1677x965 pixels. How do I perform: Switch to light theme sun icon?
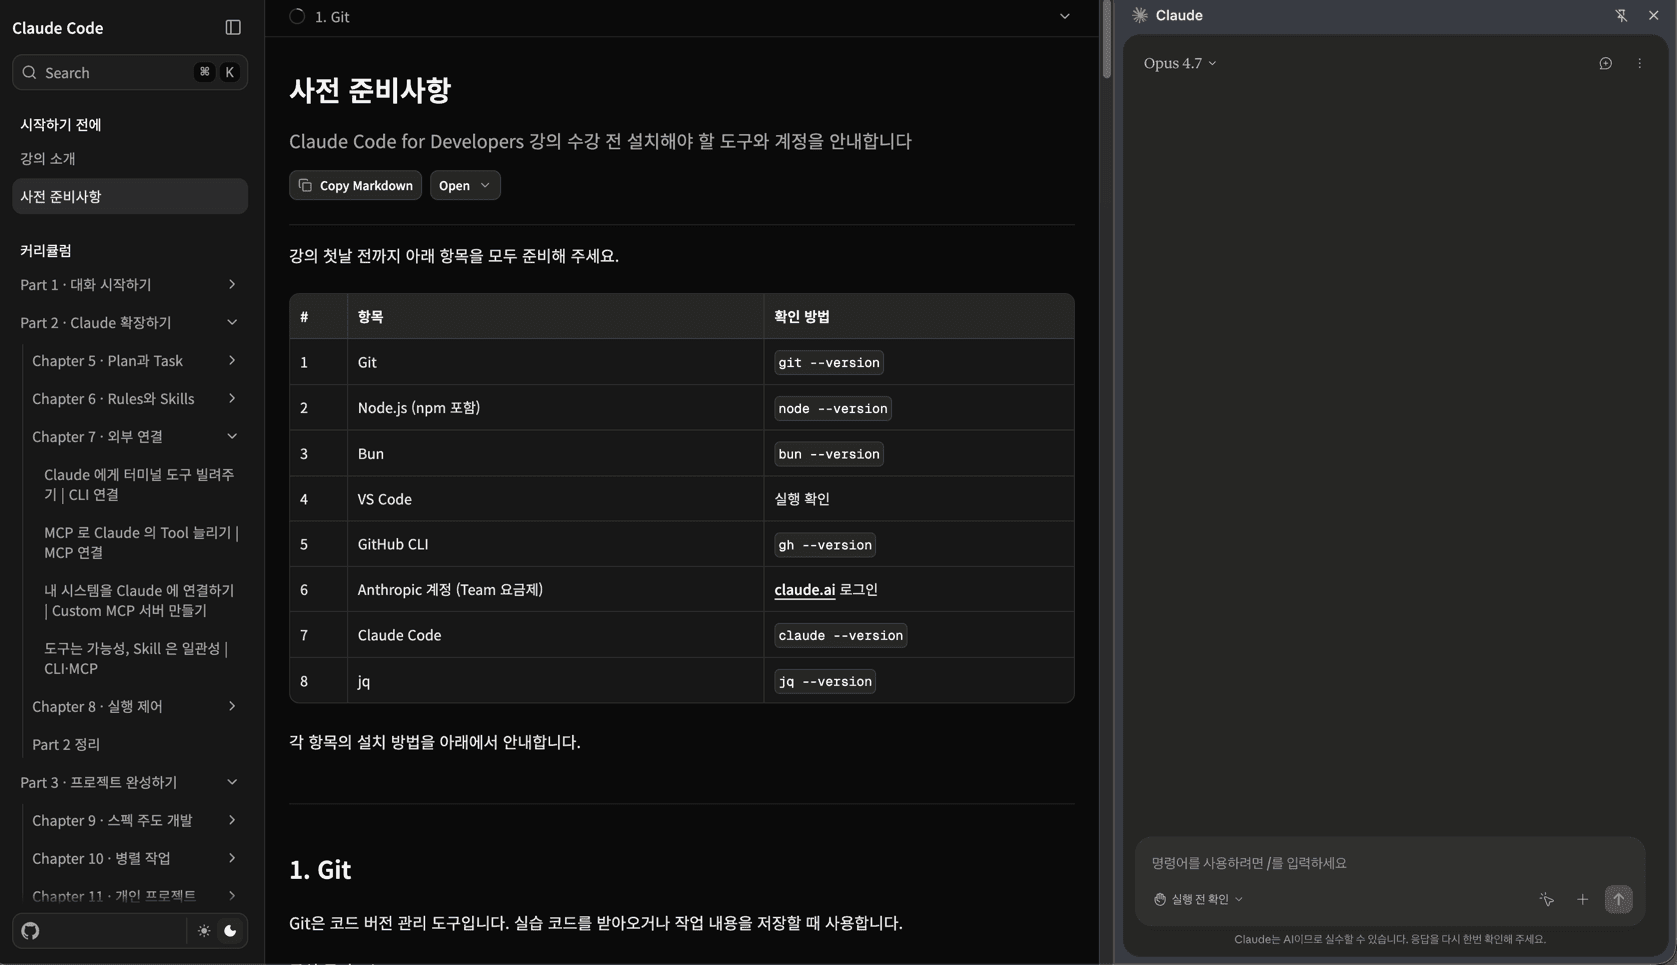coord(204,931)
